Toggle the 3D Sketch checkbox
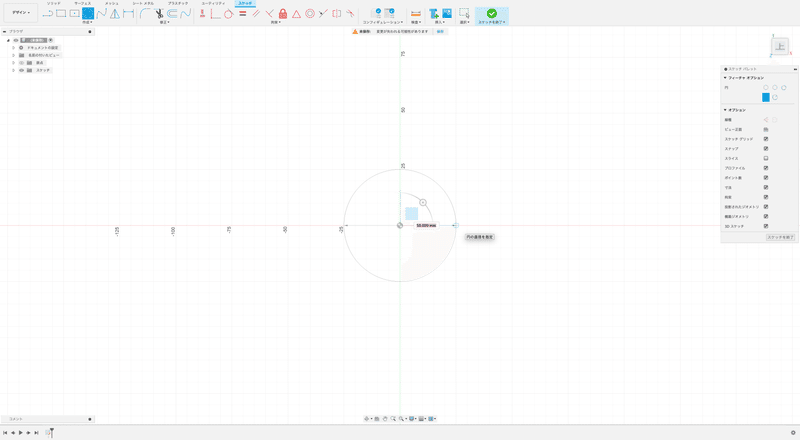Screen dimensions: 800x440 [766, 226]
